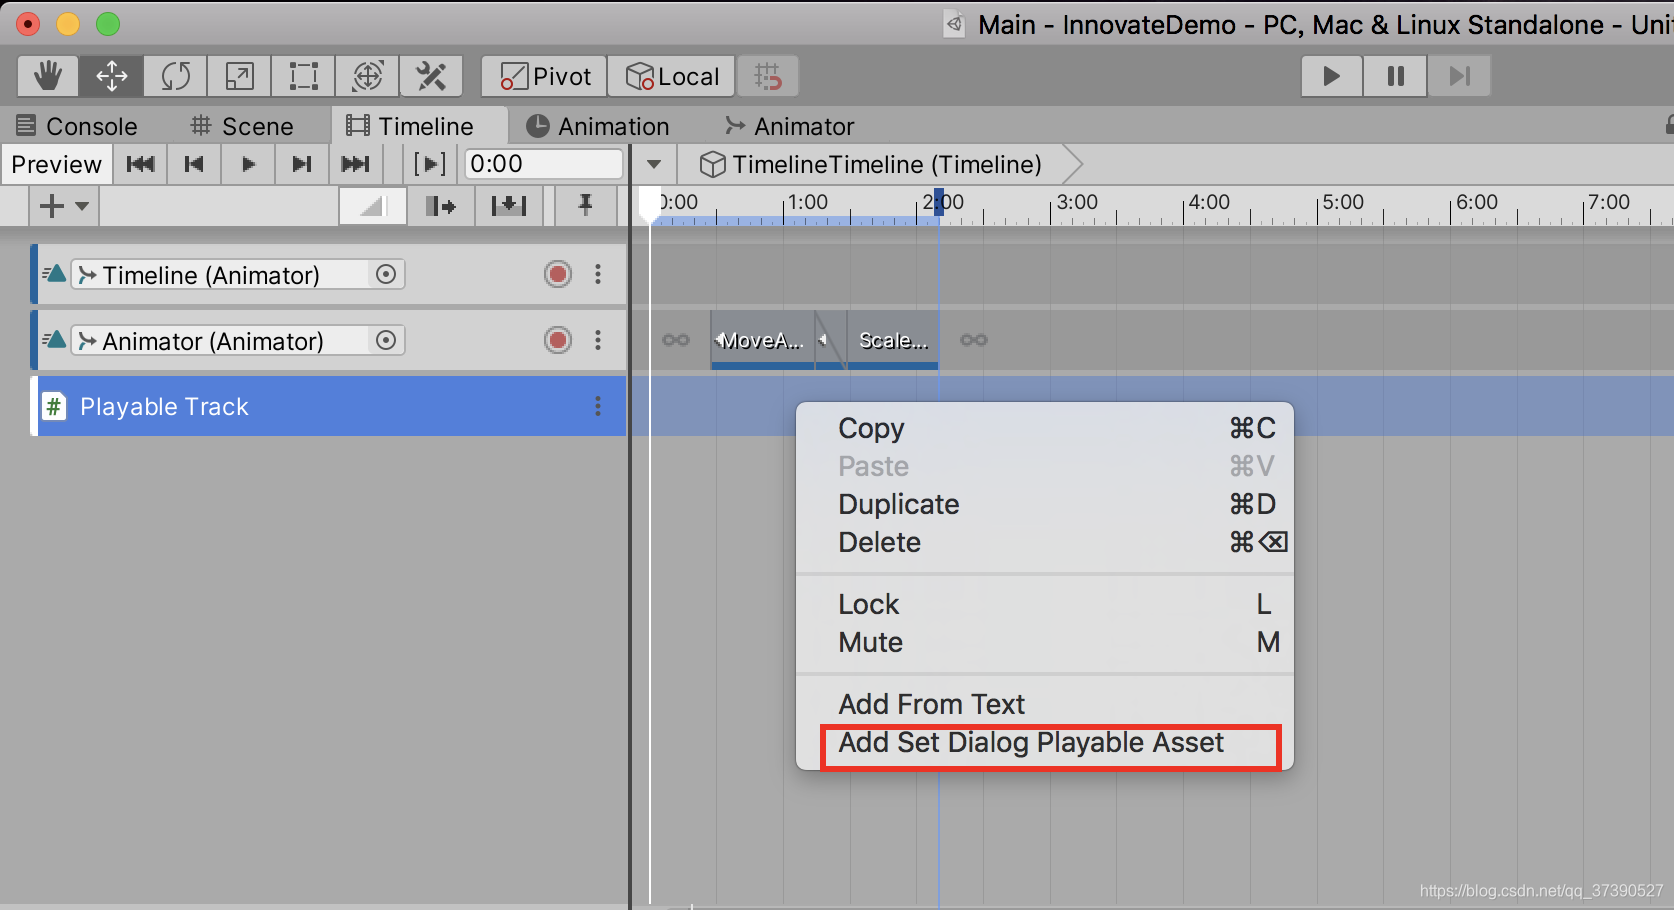Viewport: 1674px width, 910px height.
Task: Select the Scale tool
Action: (239, 76)
